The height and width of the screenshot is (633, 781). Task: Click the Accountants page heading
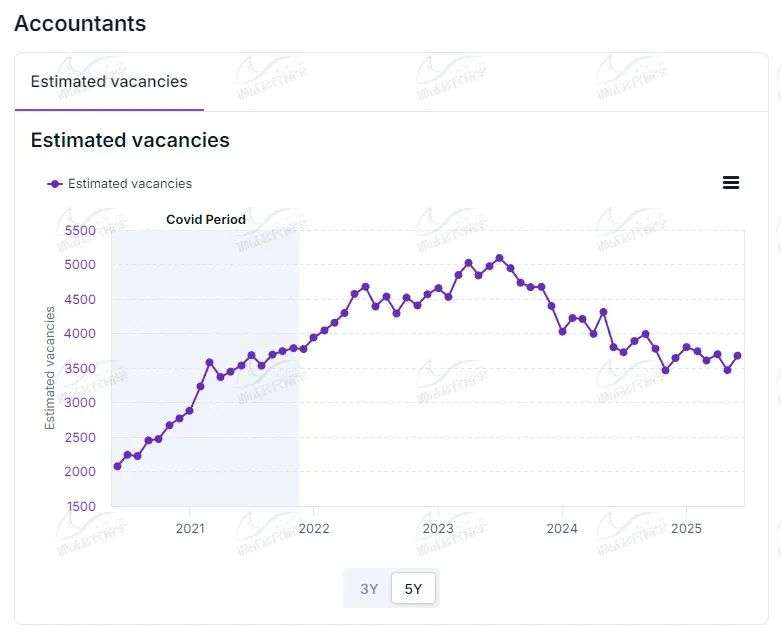pos(80,24)
